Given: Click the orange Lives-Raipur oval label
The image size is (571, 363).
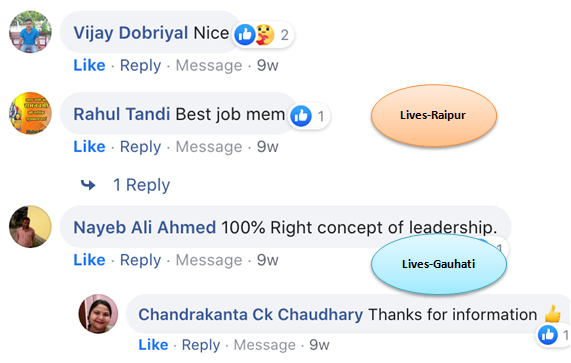Looking at the screenshot, I should (x=434, y=115).
